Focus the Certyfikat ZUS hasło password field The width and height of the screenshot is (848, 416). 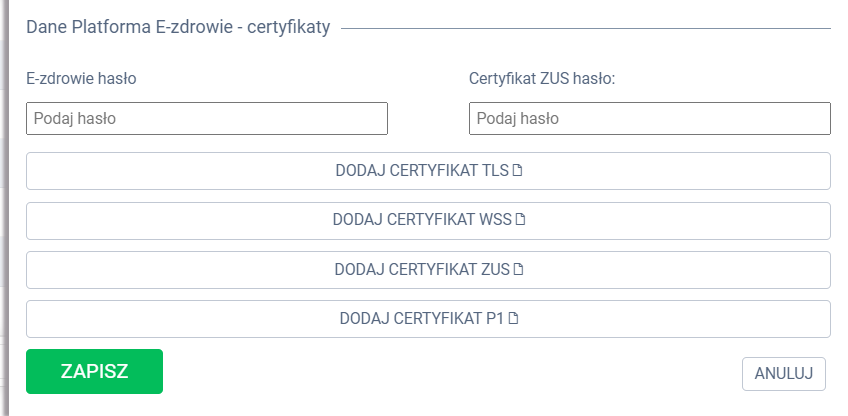649,118
